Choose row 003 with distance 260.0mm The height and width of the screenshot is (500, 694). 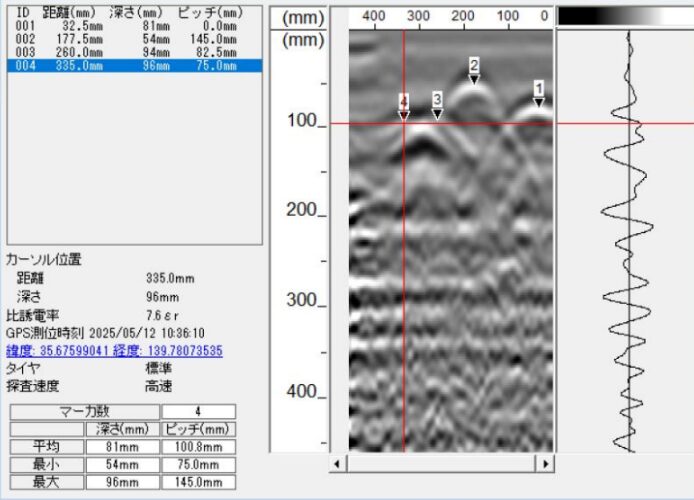(132, 53)
